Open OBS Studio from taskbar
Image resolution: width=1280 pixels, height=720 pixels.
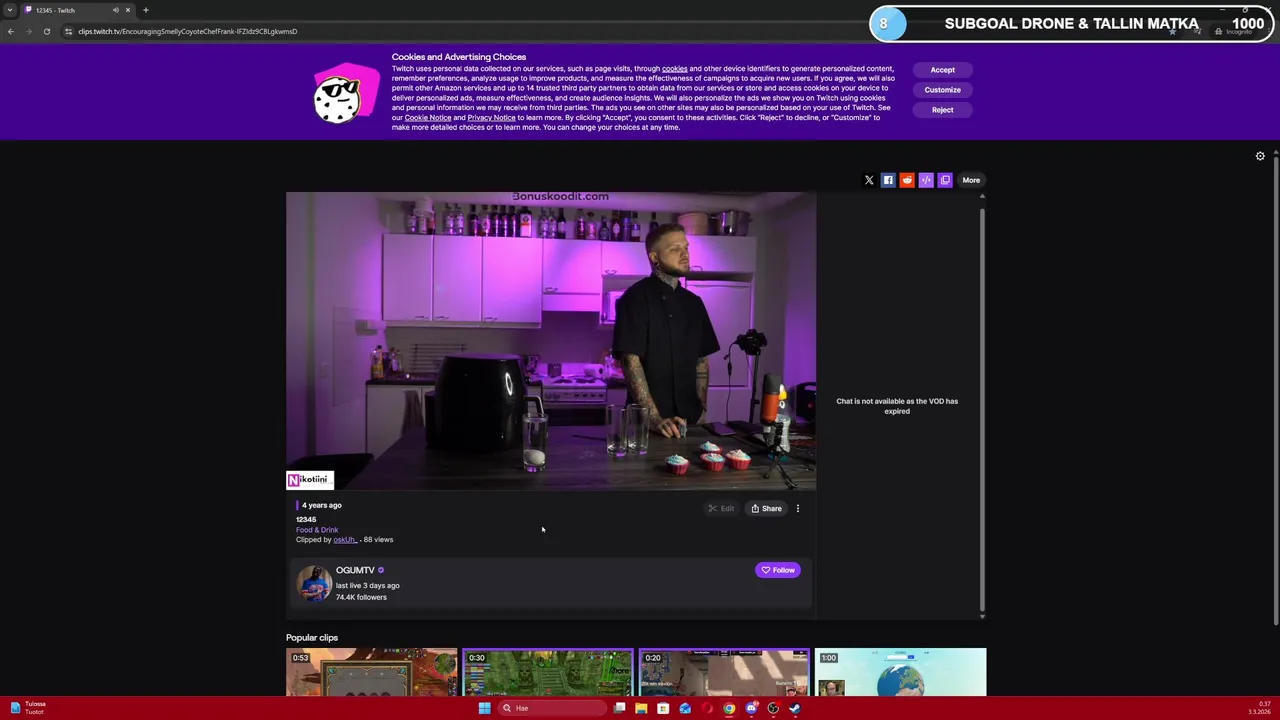[x=773, y=708]
